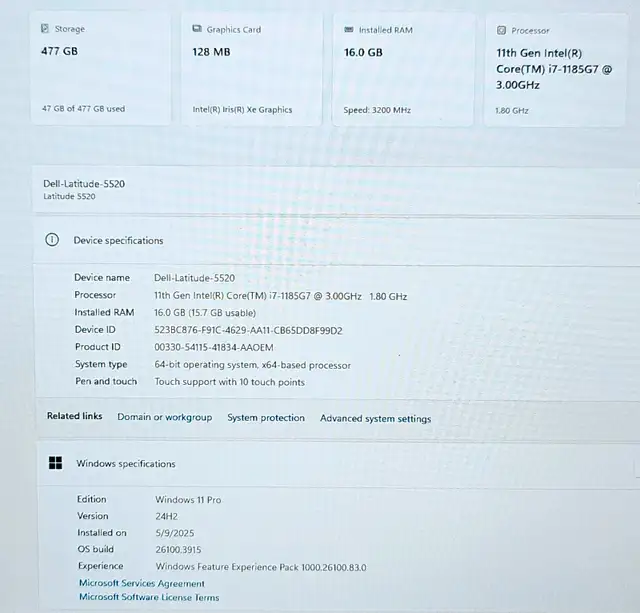Select the Processor value in Device specifications
Screen dimensions: 640x613
[280, 296]
